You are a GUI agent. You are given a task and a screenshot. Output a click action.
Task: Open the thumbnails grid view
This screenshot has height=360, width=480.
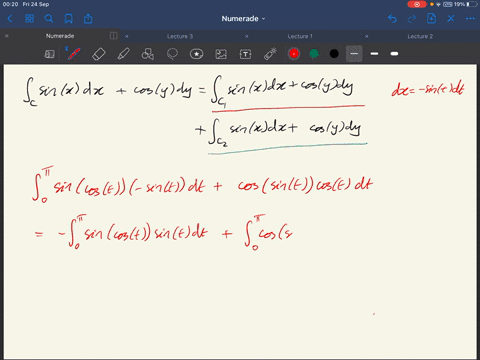pyautogui.click(x=29, y=19)
